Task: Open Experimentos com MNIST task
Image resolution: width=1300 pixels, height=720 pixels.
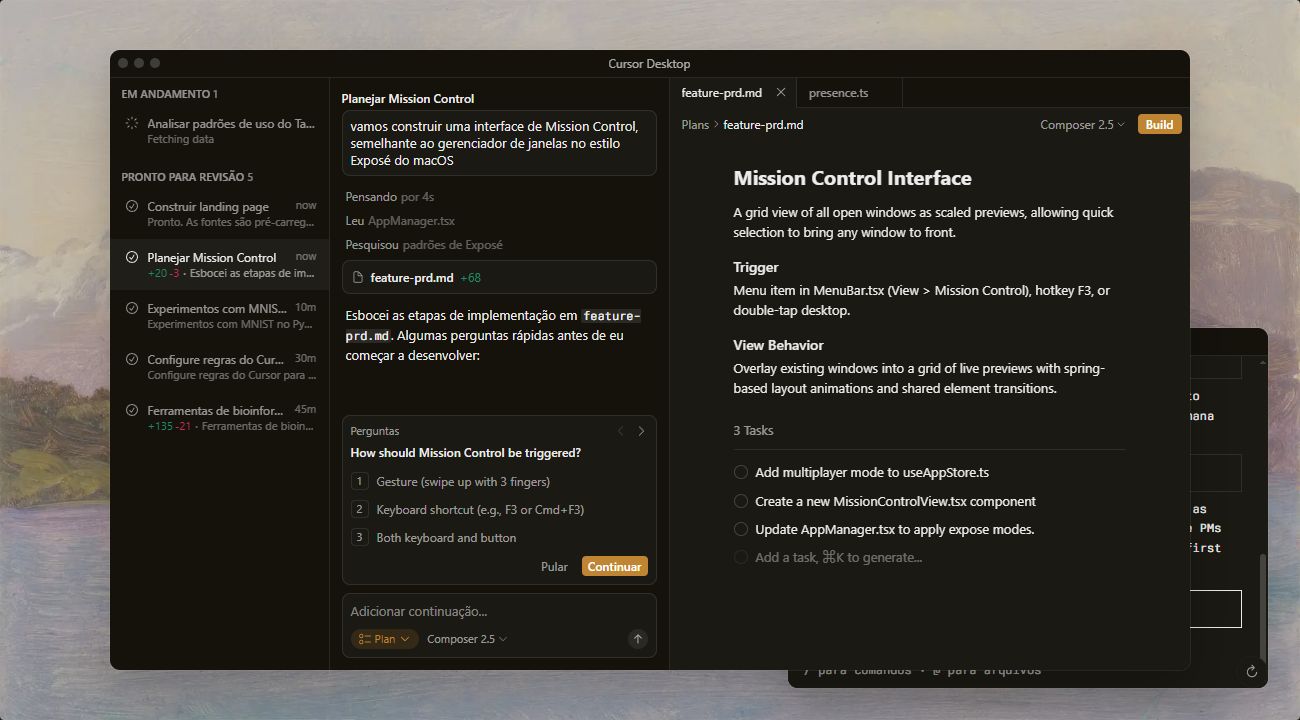Action: coord(220,315)
